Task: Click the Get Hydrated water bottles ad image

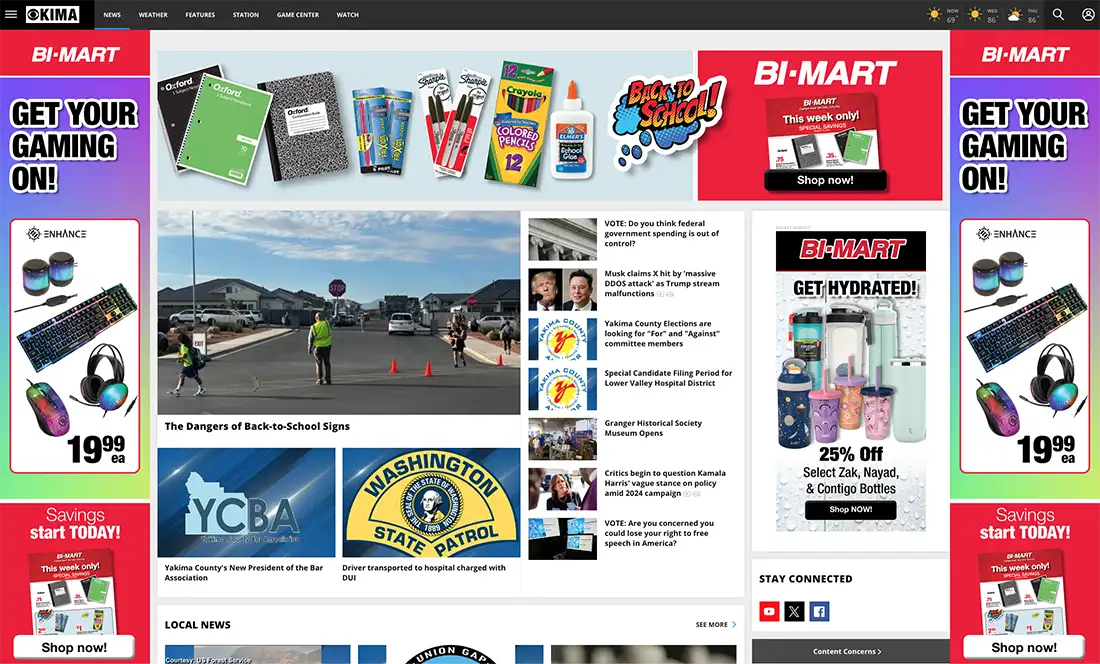Action: pos(850,381)
